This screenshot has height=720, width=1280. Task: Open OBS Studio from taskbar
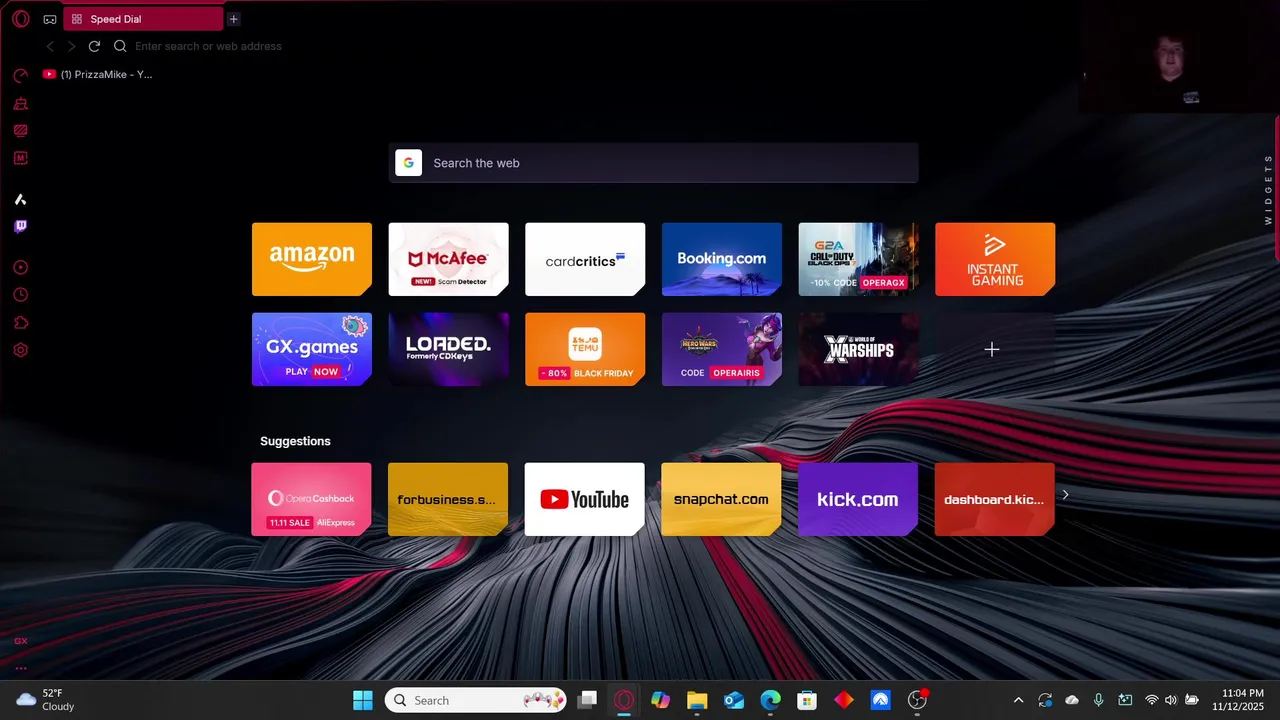pyautogui.click(x=917, y=700)
